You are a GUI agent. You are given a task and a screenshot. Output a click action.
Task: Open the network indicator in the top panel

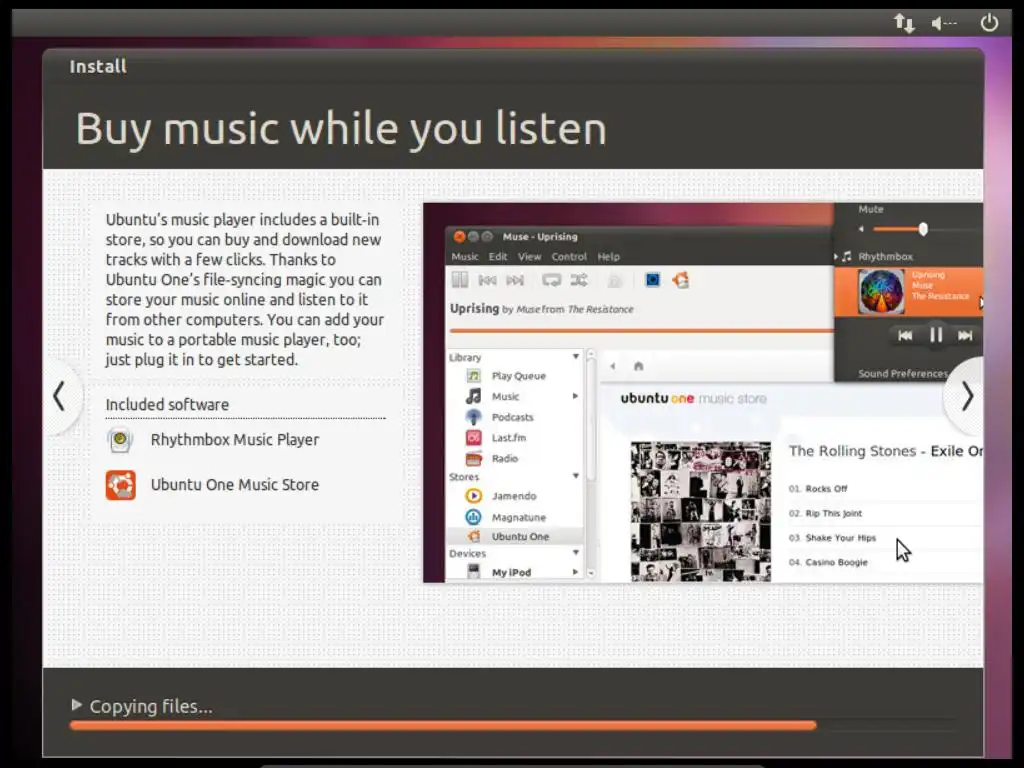click(904, 23)
